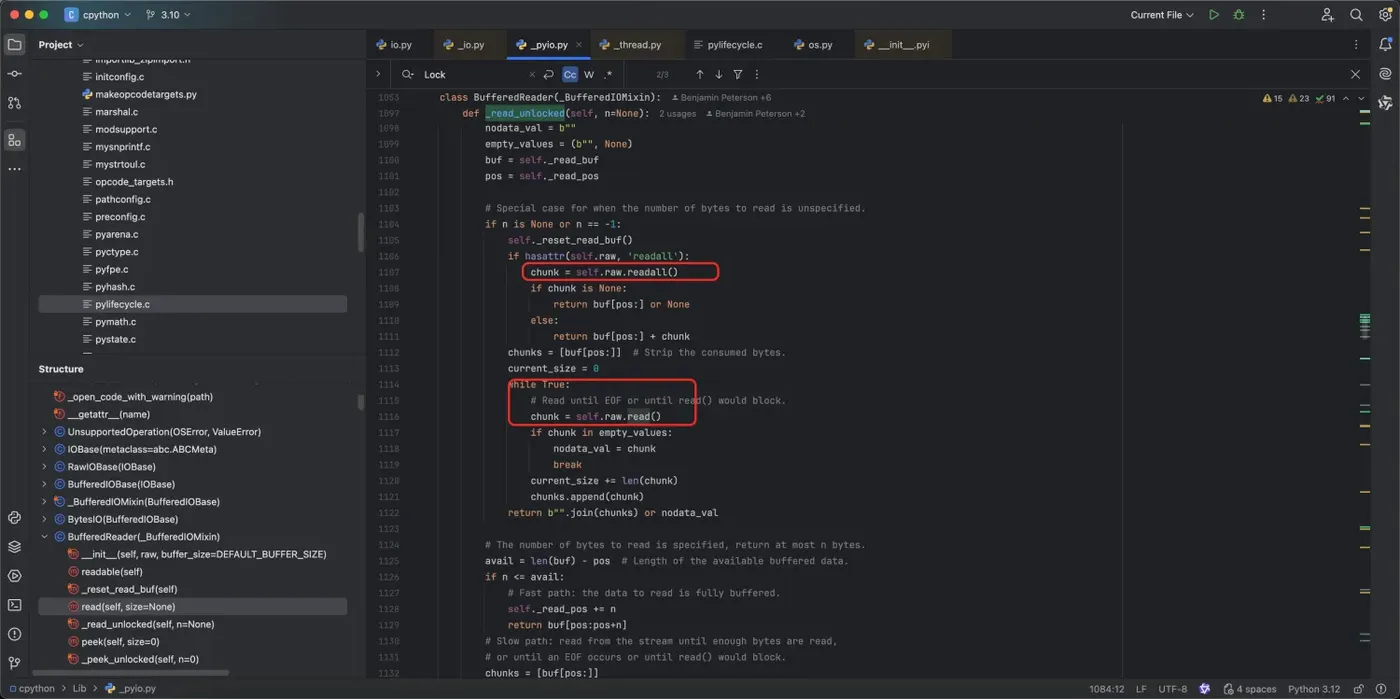Open the Problems tool window icon

14,634
